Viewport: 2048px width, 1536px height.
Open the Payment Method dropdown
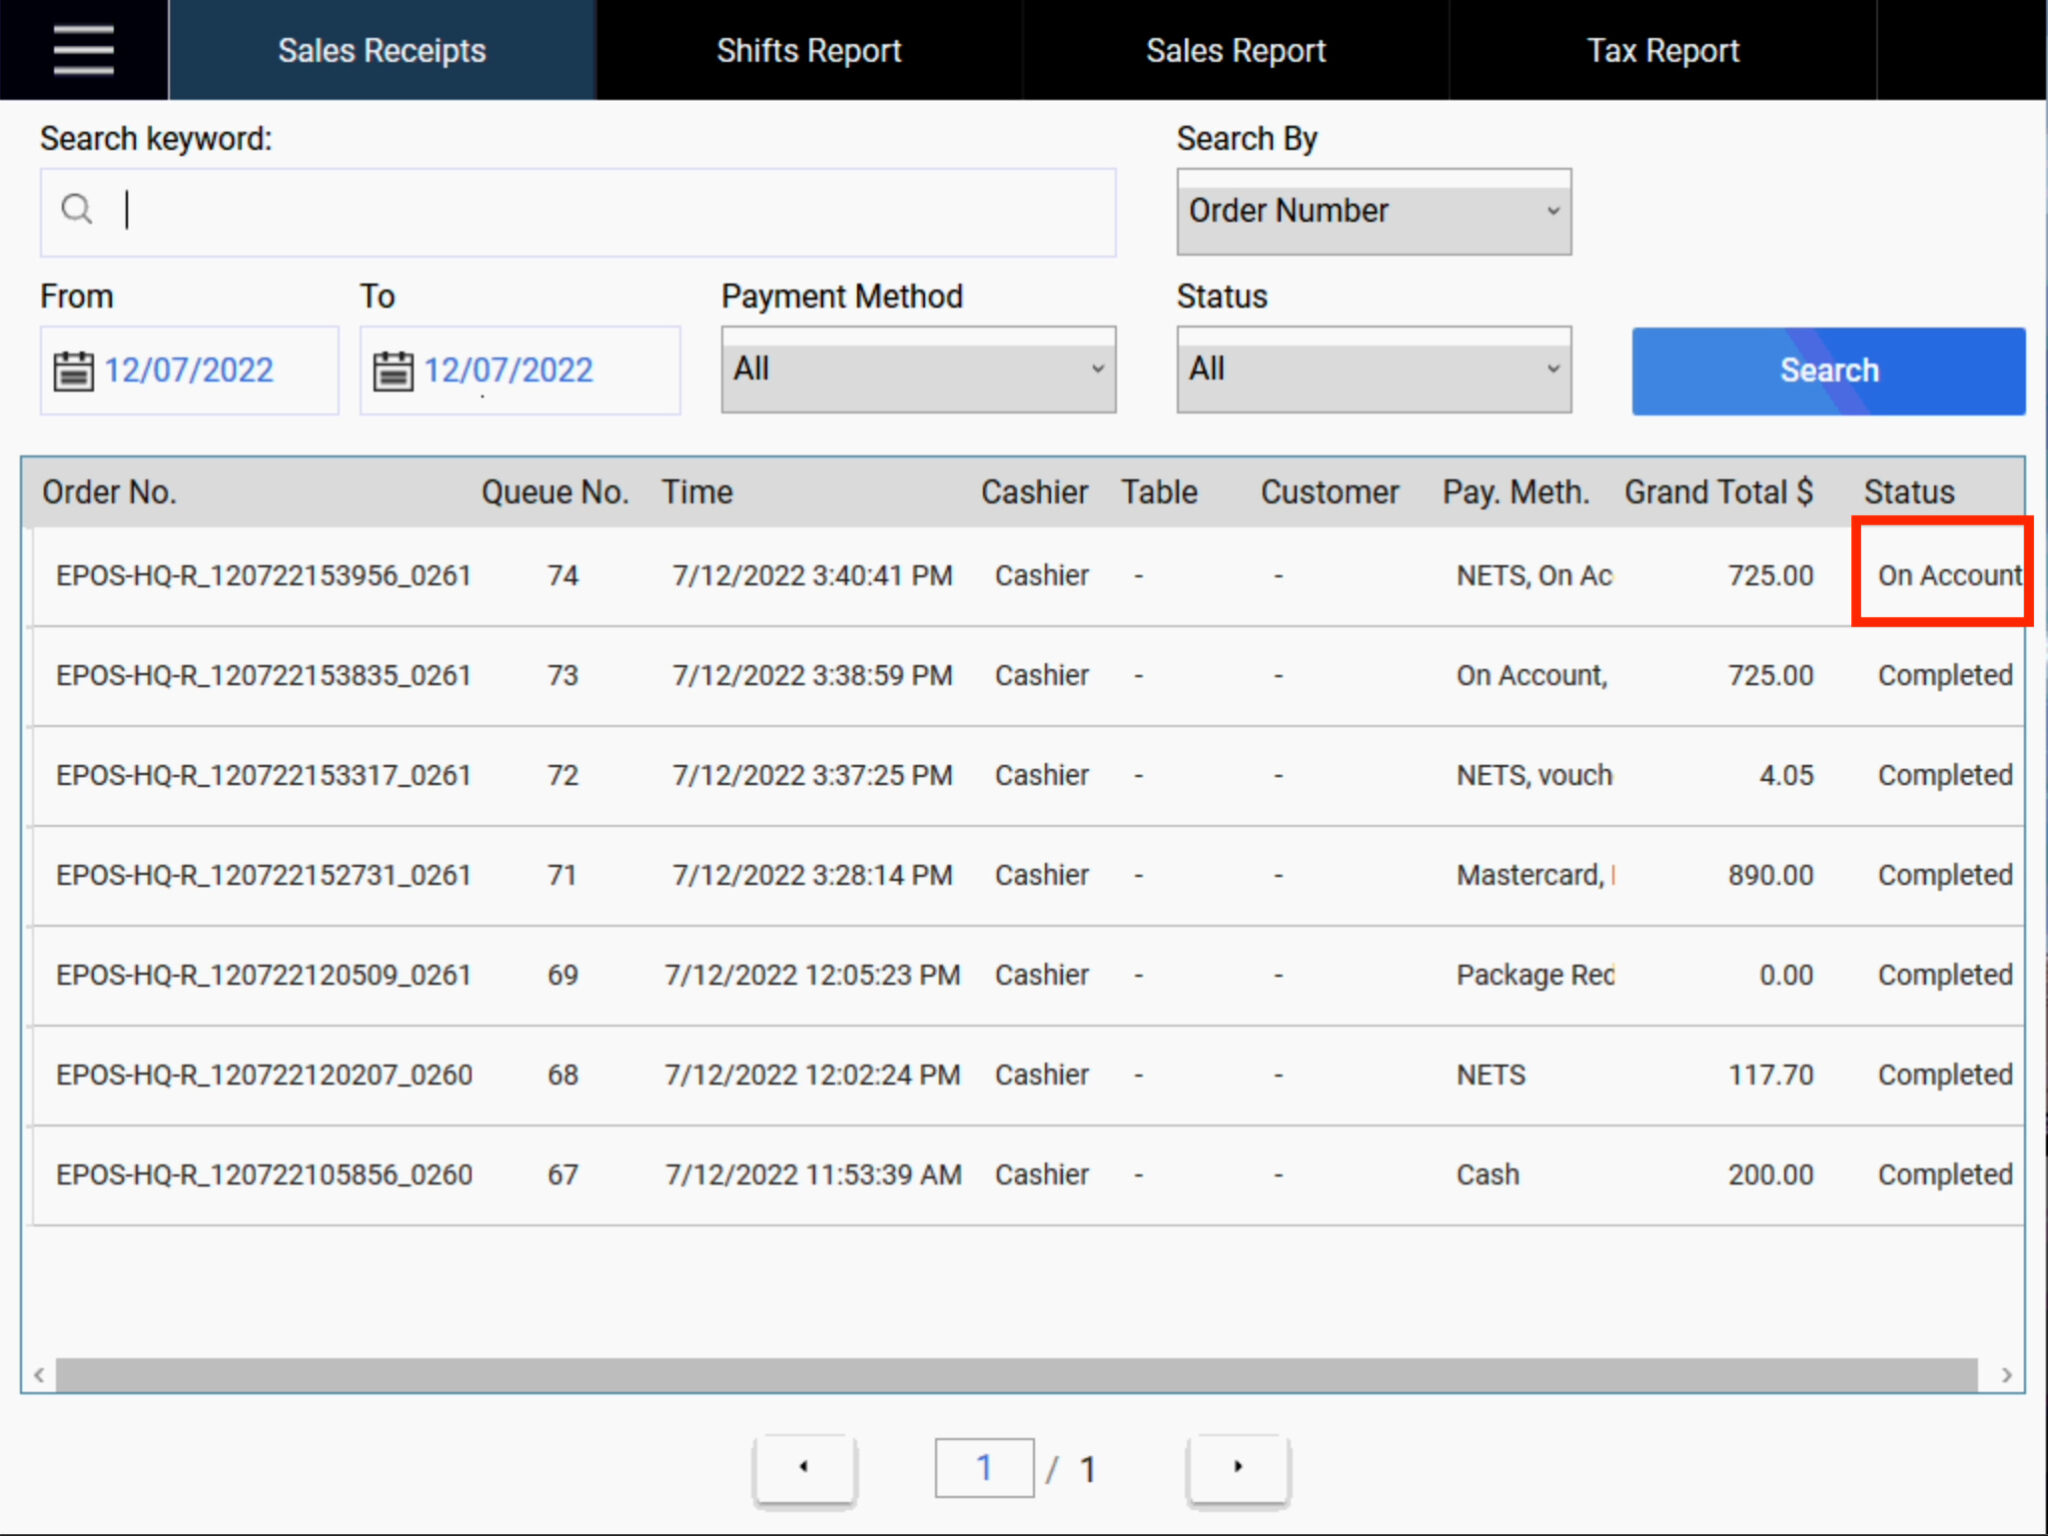click(918, 369)
